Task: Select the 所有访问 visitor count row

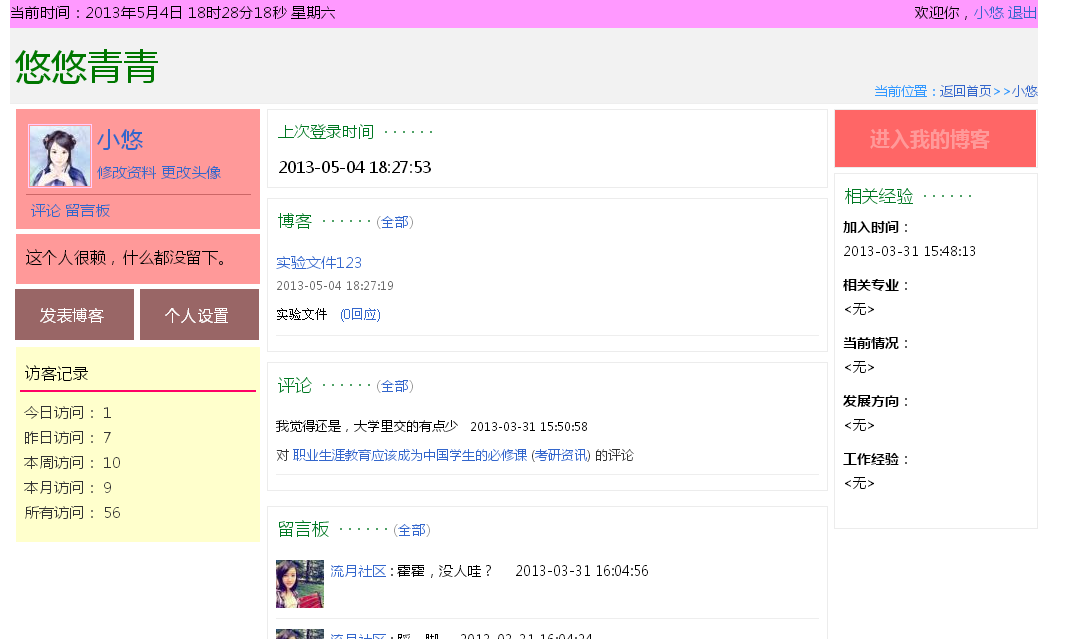Action: (73, 513)
